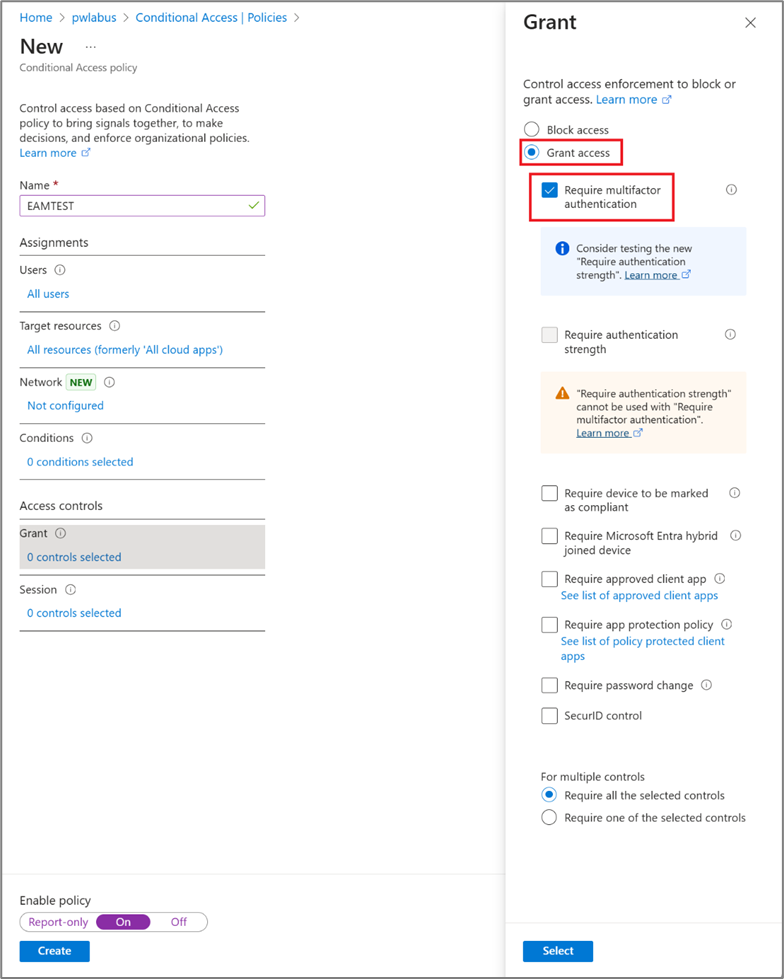Check Require device to be marked as compliant

pos(550,493)
